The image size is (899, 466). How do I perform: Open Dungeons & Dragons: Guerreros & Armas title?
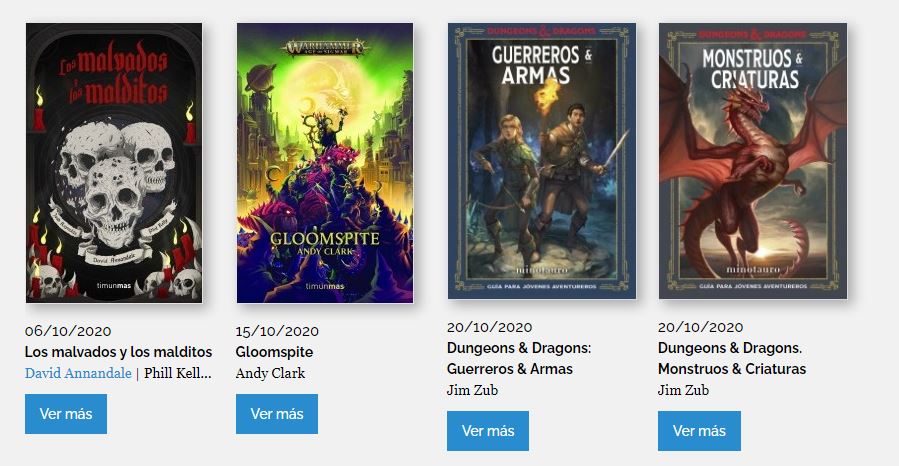[519, 358]
